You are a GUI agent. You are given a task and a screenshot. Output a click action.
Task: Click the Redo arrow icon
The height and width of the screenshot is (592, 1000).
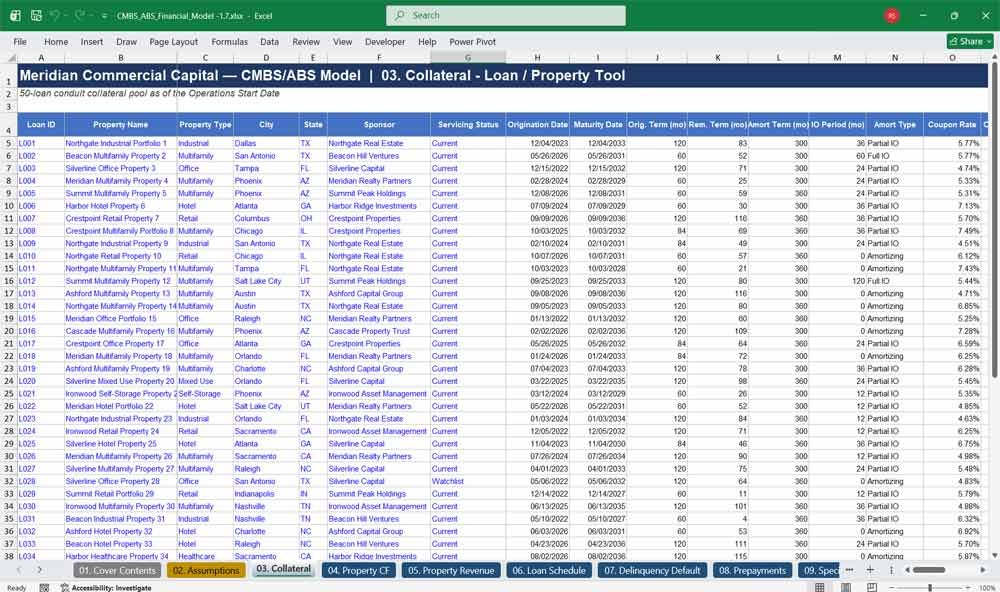tap(80, 15)
